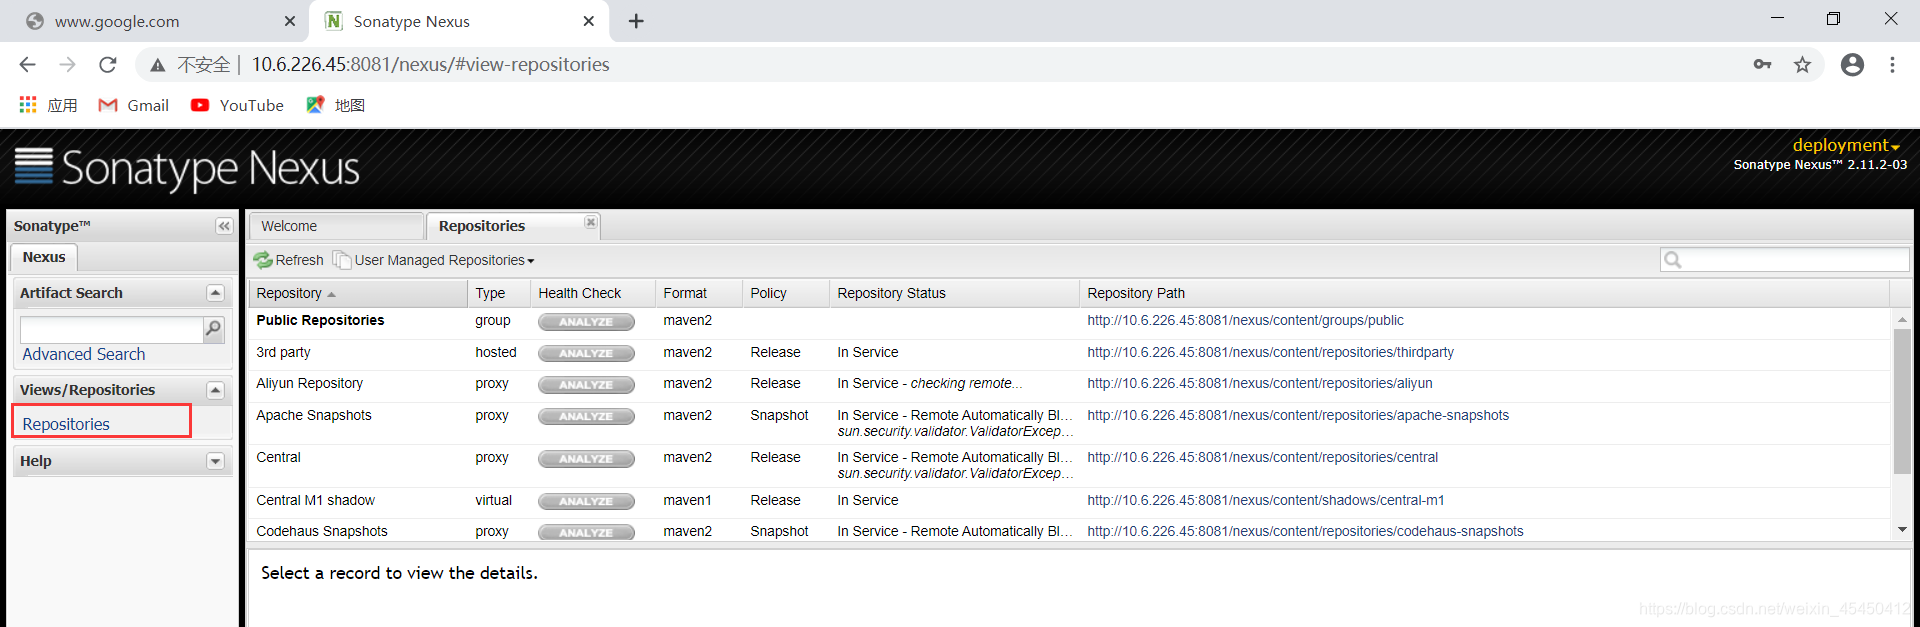Open a new browser tab with plus
1920x627 pixels.
coord(636,21)
